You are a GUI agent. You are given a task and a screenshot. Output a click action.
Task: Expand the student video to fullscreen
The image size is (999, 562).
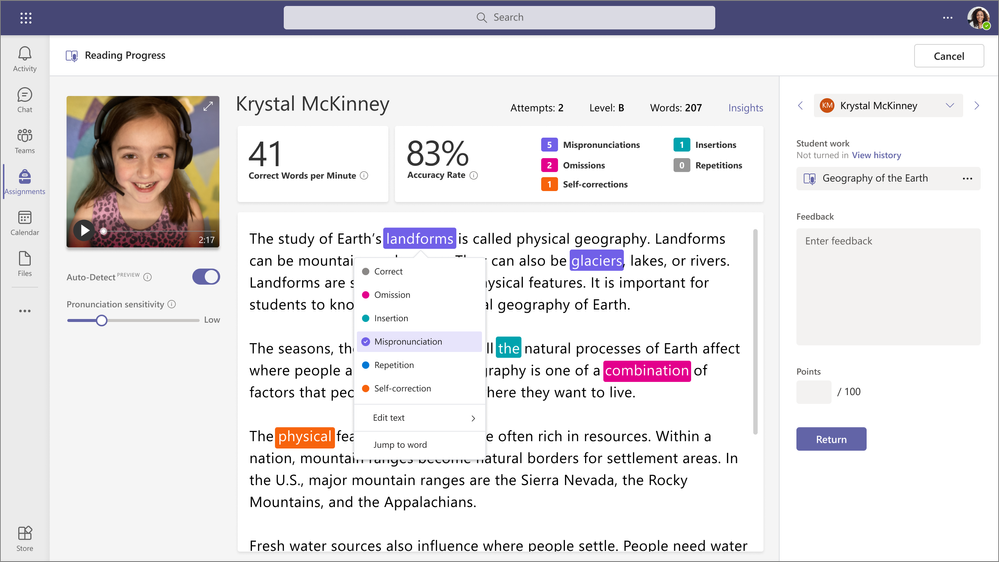(208, 106)
